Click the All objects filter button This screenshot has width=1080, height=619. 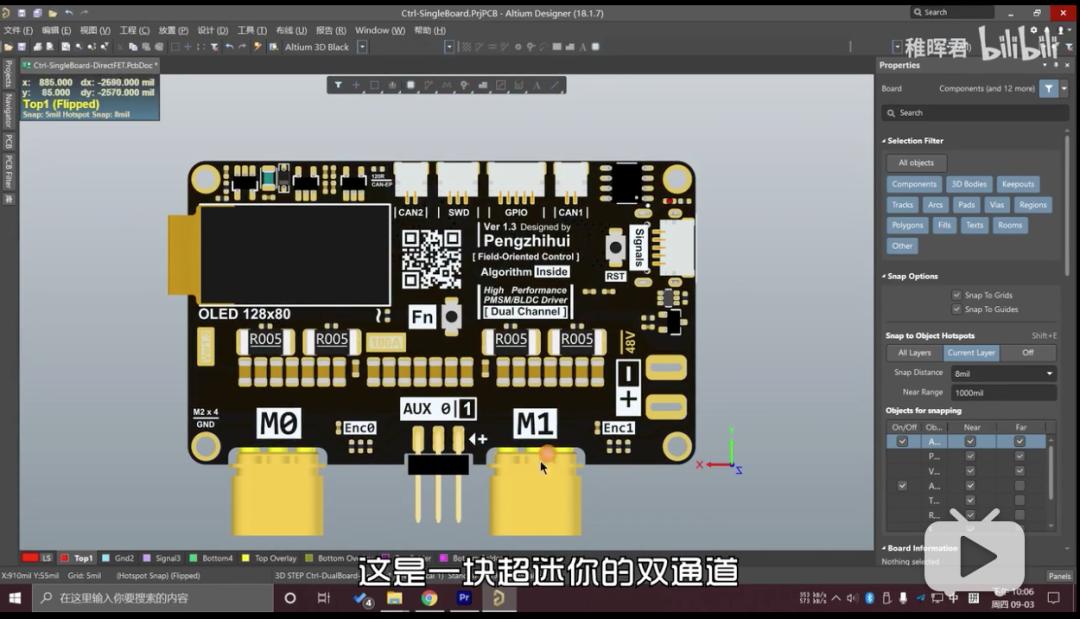916,162
